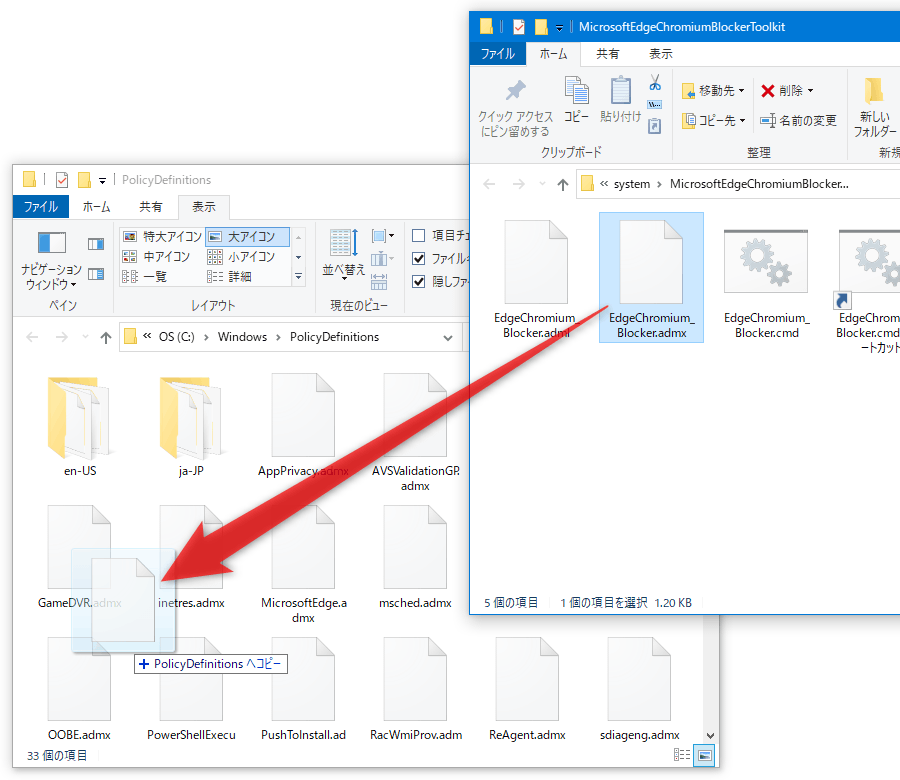Click the OS (C:) breadcrumb
Viewport: 900px width, 780px height.
pos(177,337)
